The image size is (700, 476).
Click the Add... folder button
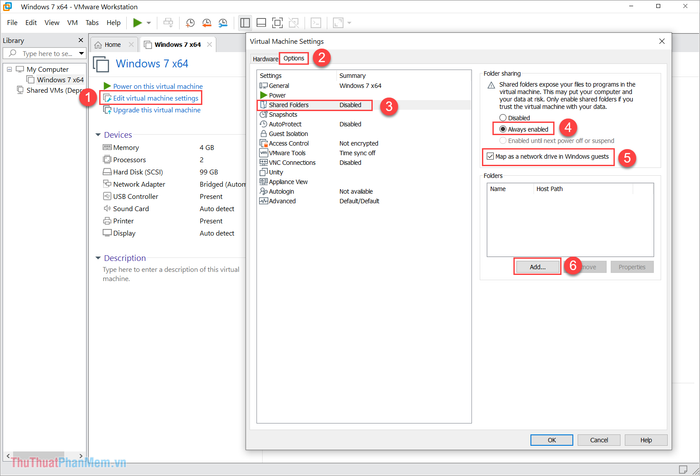pyautogui.click(x=538, y=267)
